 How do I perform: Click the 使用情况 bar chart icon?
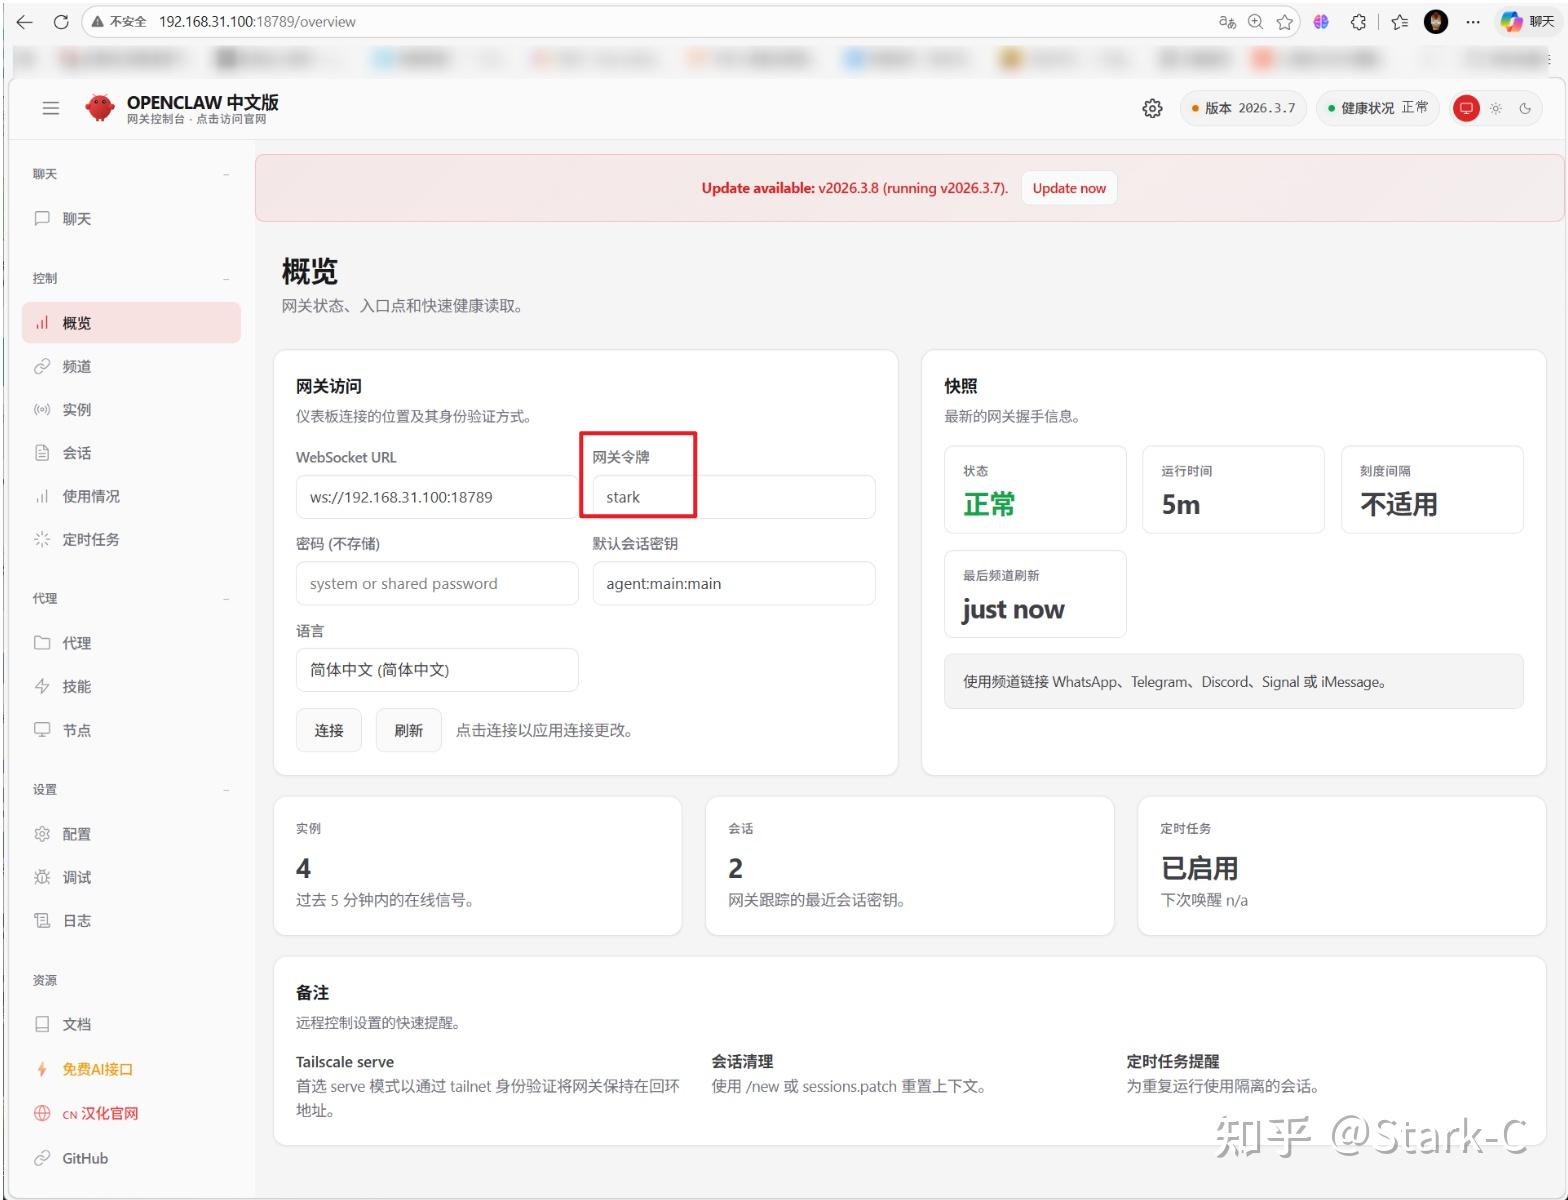coord(42,496)
